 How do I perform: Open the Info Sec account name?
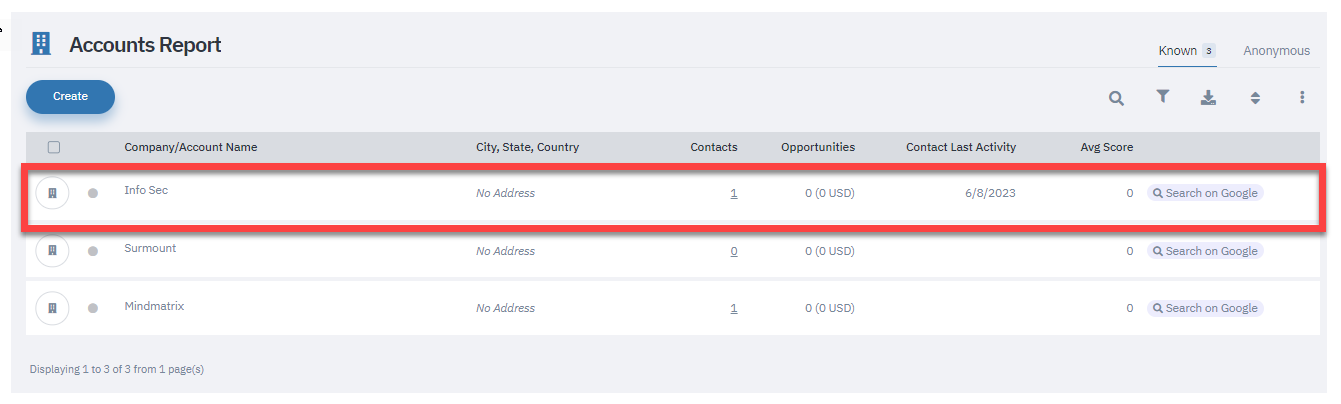click(x=146, y=190)
